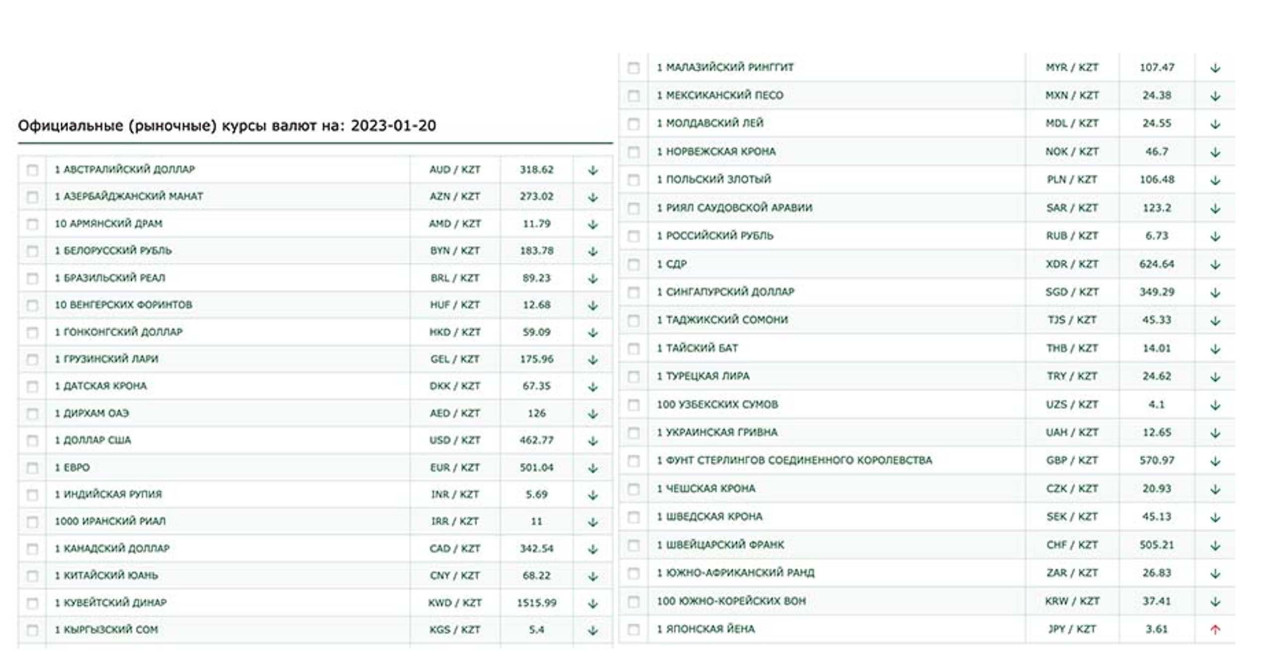Image resolution: width=1280 pixels, height=660 pixels.
Task: Click the down arrow icon for USD / KZT
Action: point(592,441)
